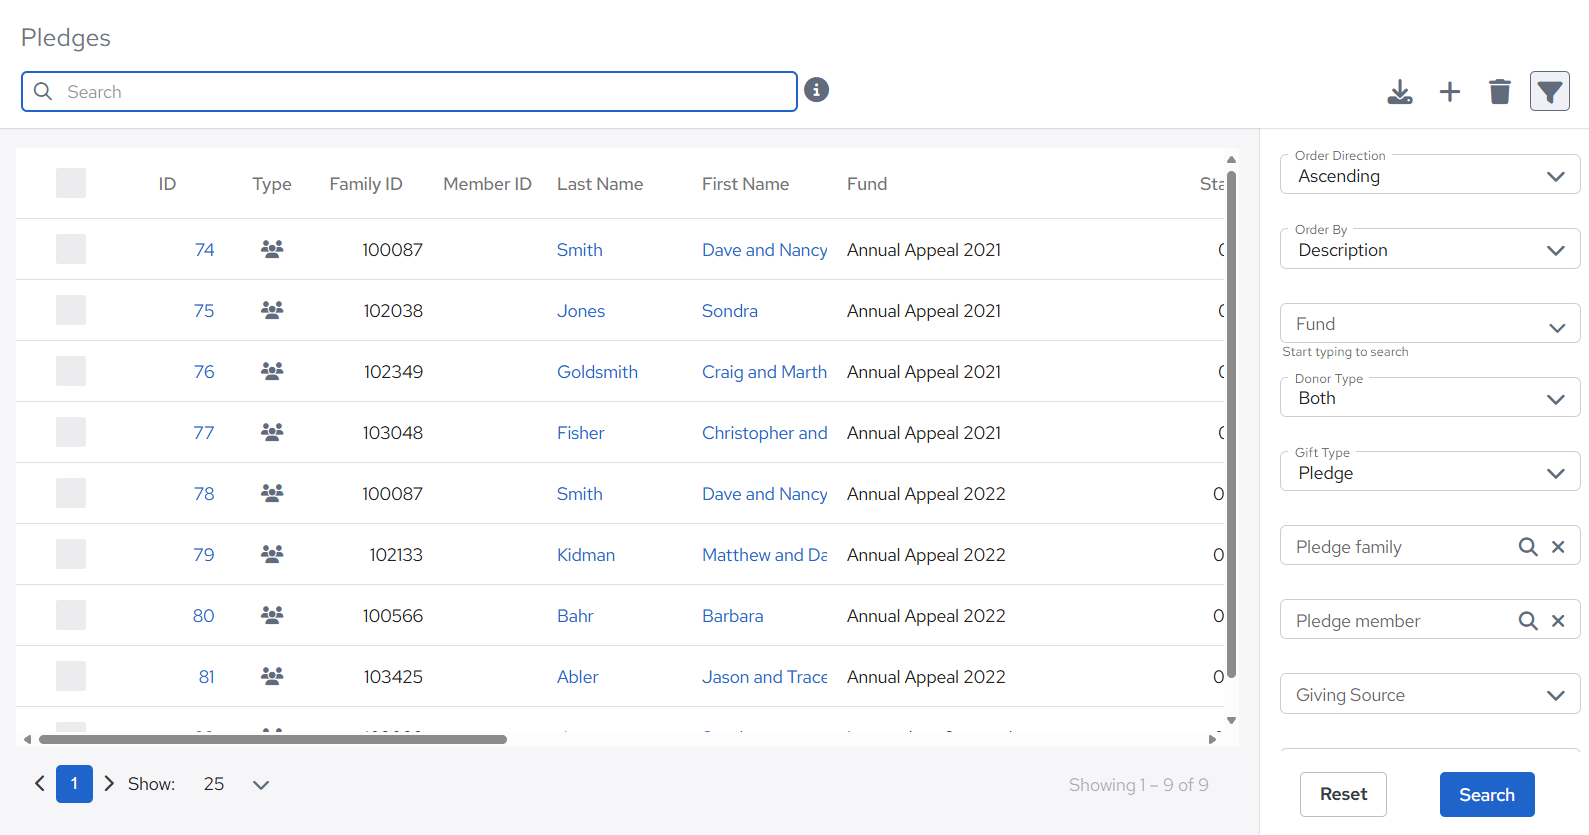This screenshot has width=1589, height=835.
Task: Open pledge ID 74 link
Action: [204, 250]
